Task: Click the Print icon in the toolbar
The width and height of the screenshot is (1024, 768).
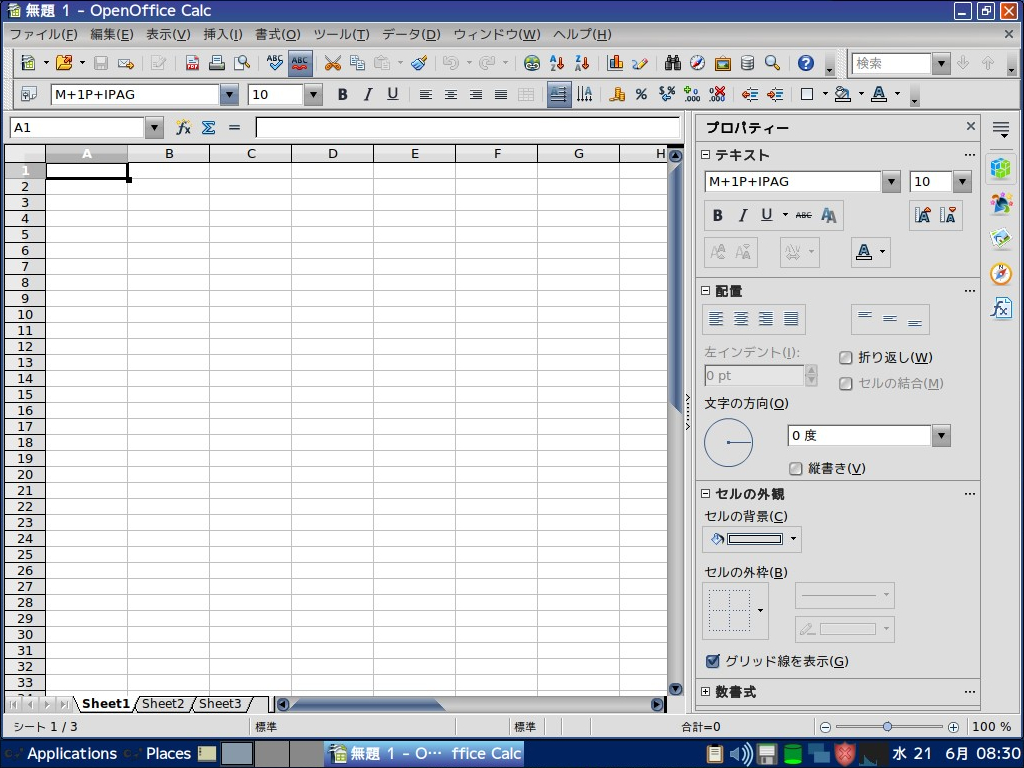Action: [x=217, y=63]
